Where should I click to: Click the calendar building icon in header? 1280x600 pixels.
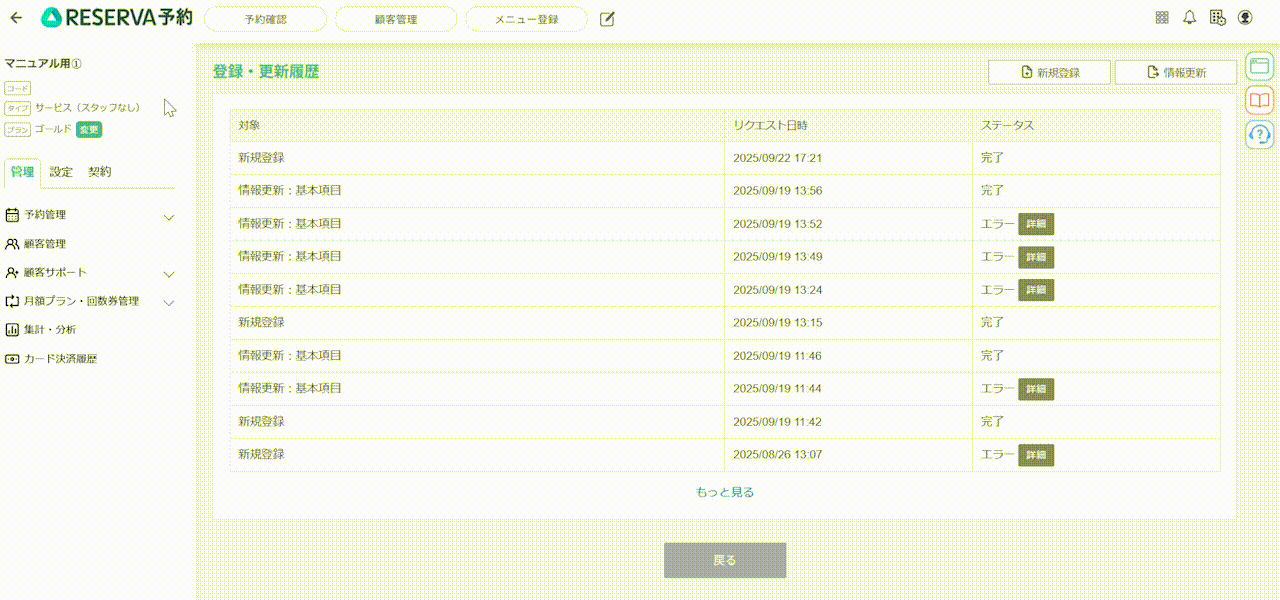pos(1217,17)
